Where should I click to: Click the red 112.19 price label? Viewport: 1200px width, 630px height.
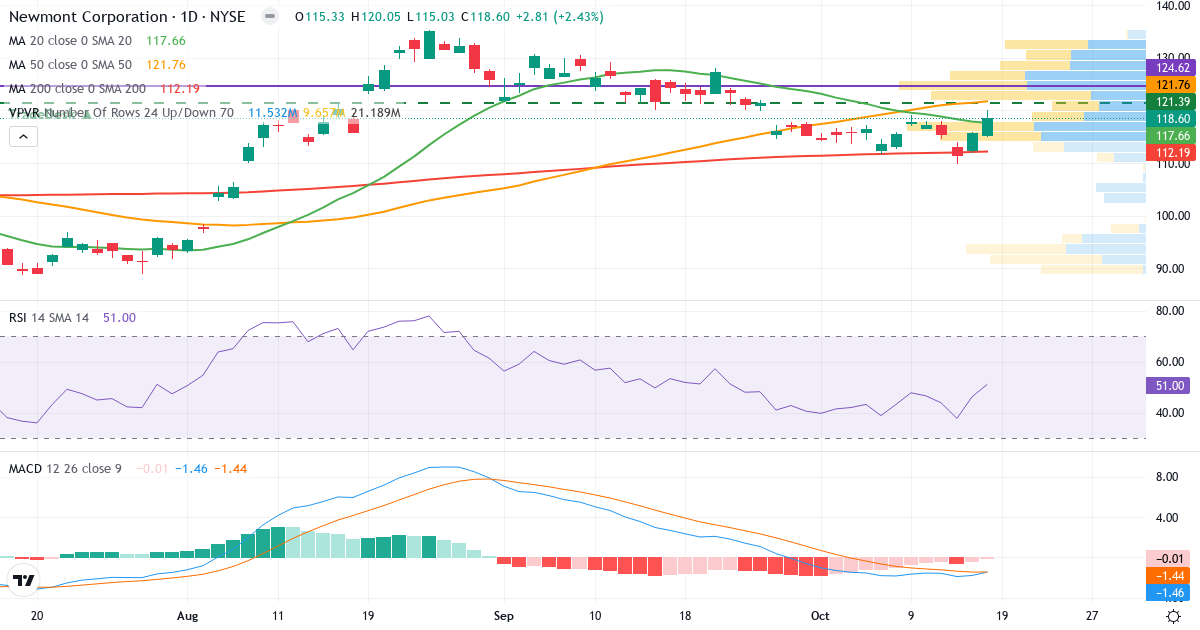click(1171, 152)
